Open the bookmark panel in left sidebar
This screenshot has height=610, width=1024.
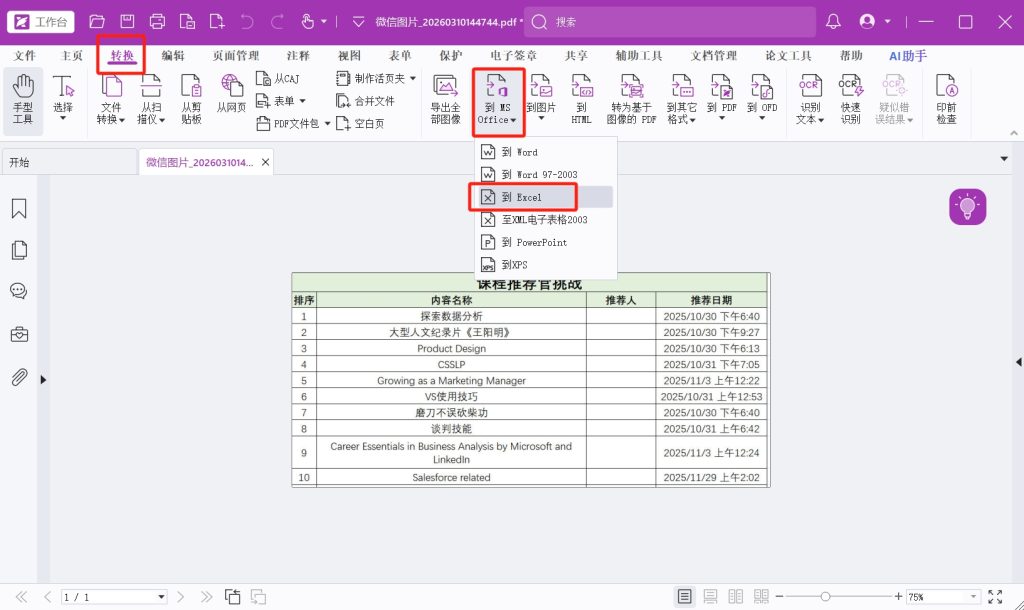click(18, 208)
